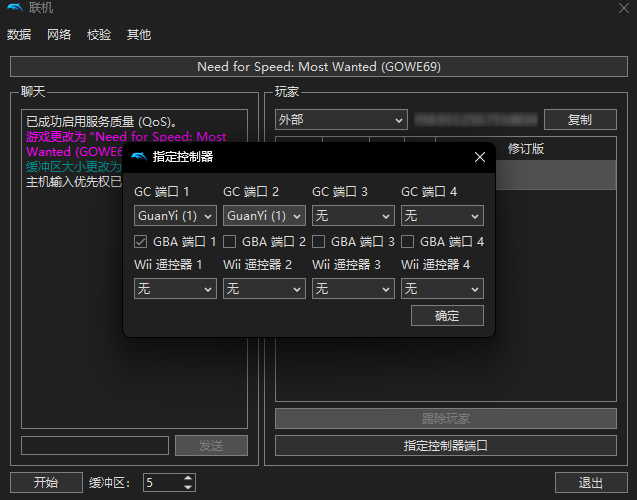637x500 pixels.
Task: Close the 指定控制器 dialog
Action: pyautogui.click(x=480, y=157)
